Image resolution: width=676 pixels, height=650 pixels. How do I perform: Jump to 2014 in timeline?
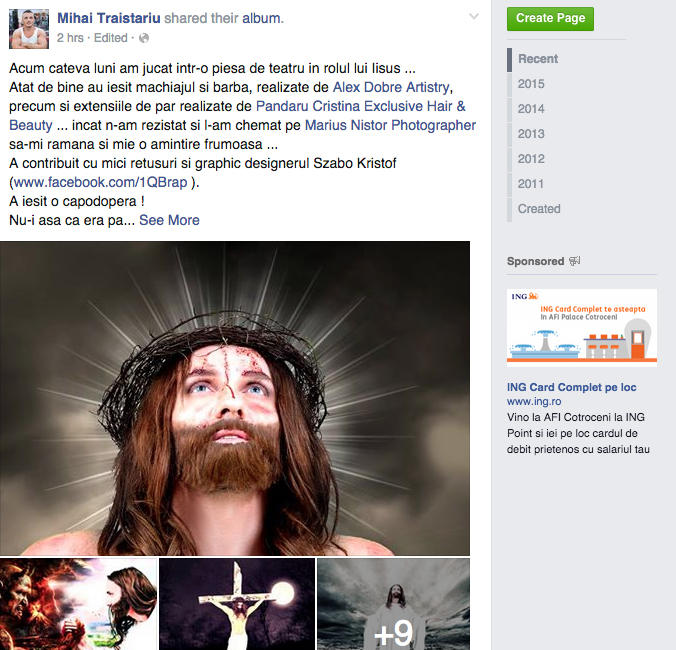pos(531,109)
